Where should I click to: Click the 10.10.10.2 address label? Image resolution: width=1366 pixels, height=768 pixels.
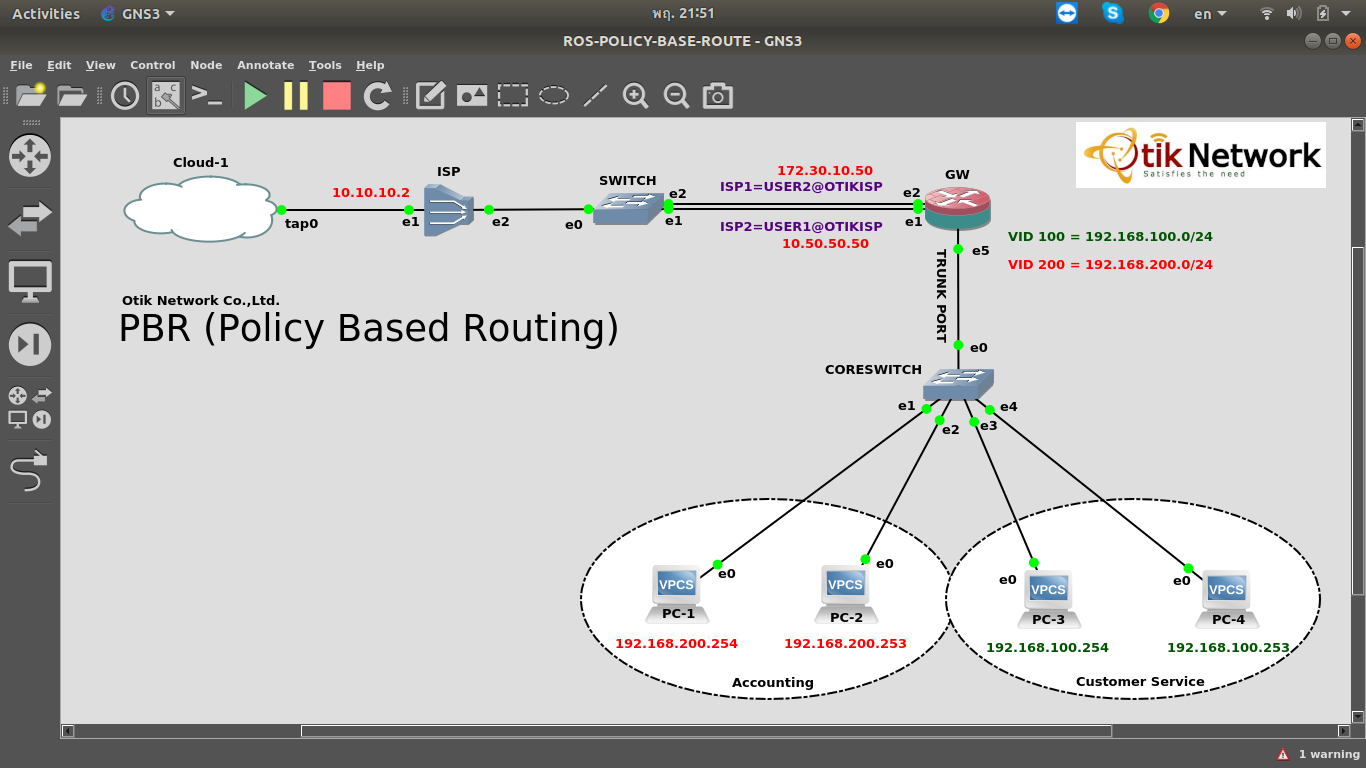click(x=371, y=192)
